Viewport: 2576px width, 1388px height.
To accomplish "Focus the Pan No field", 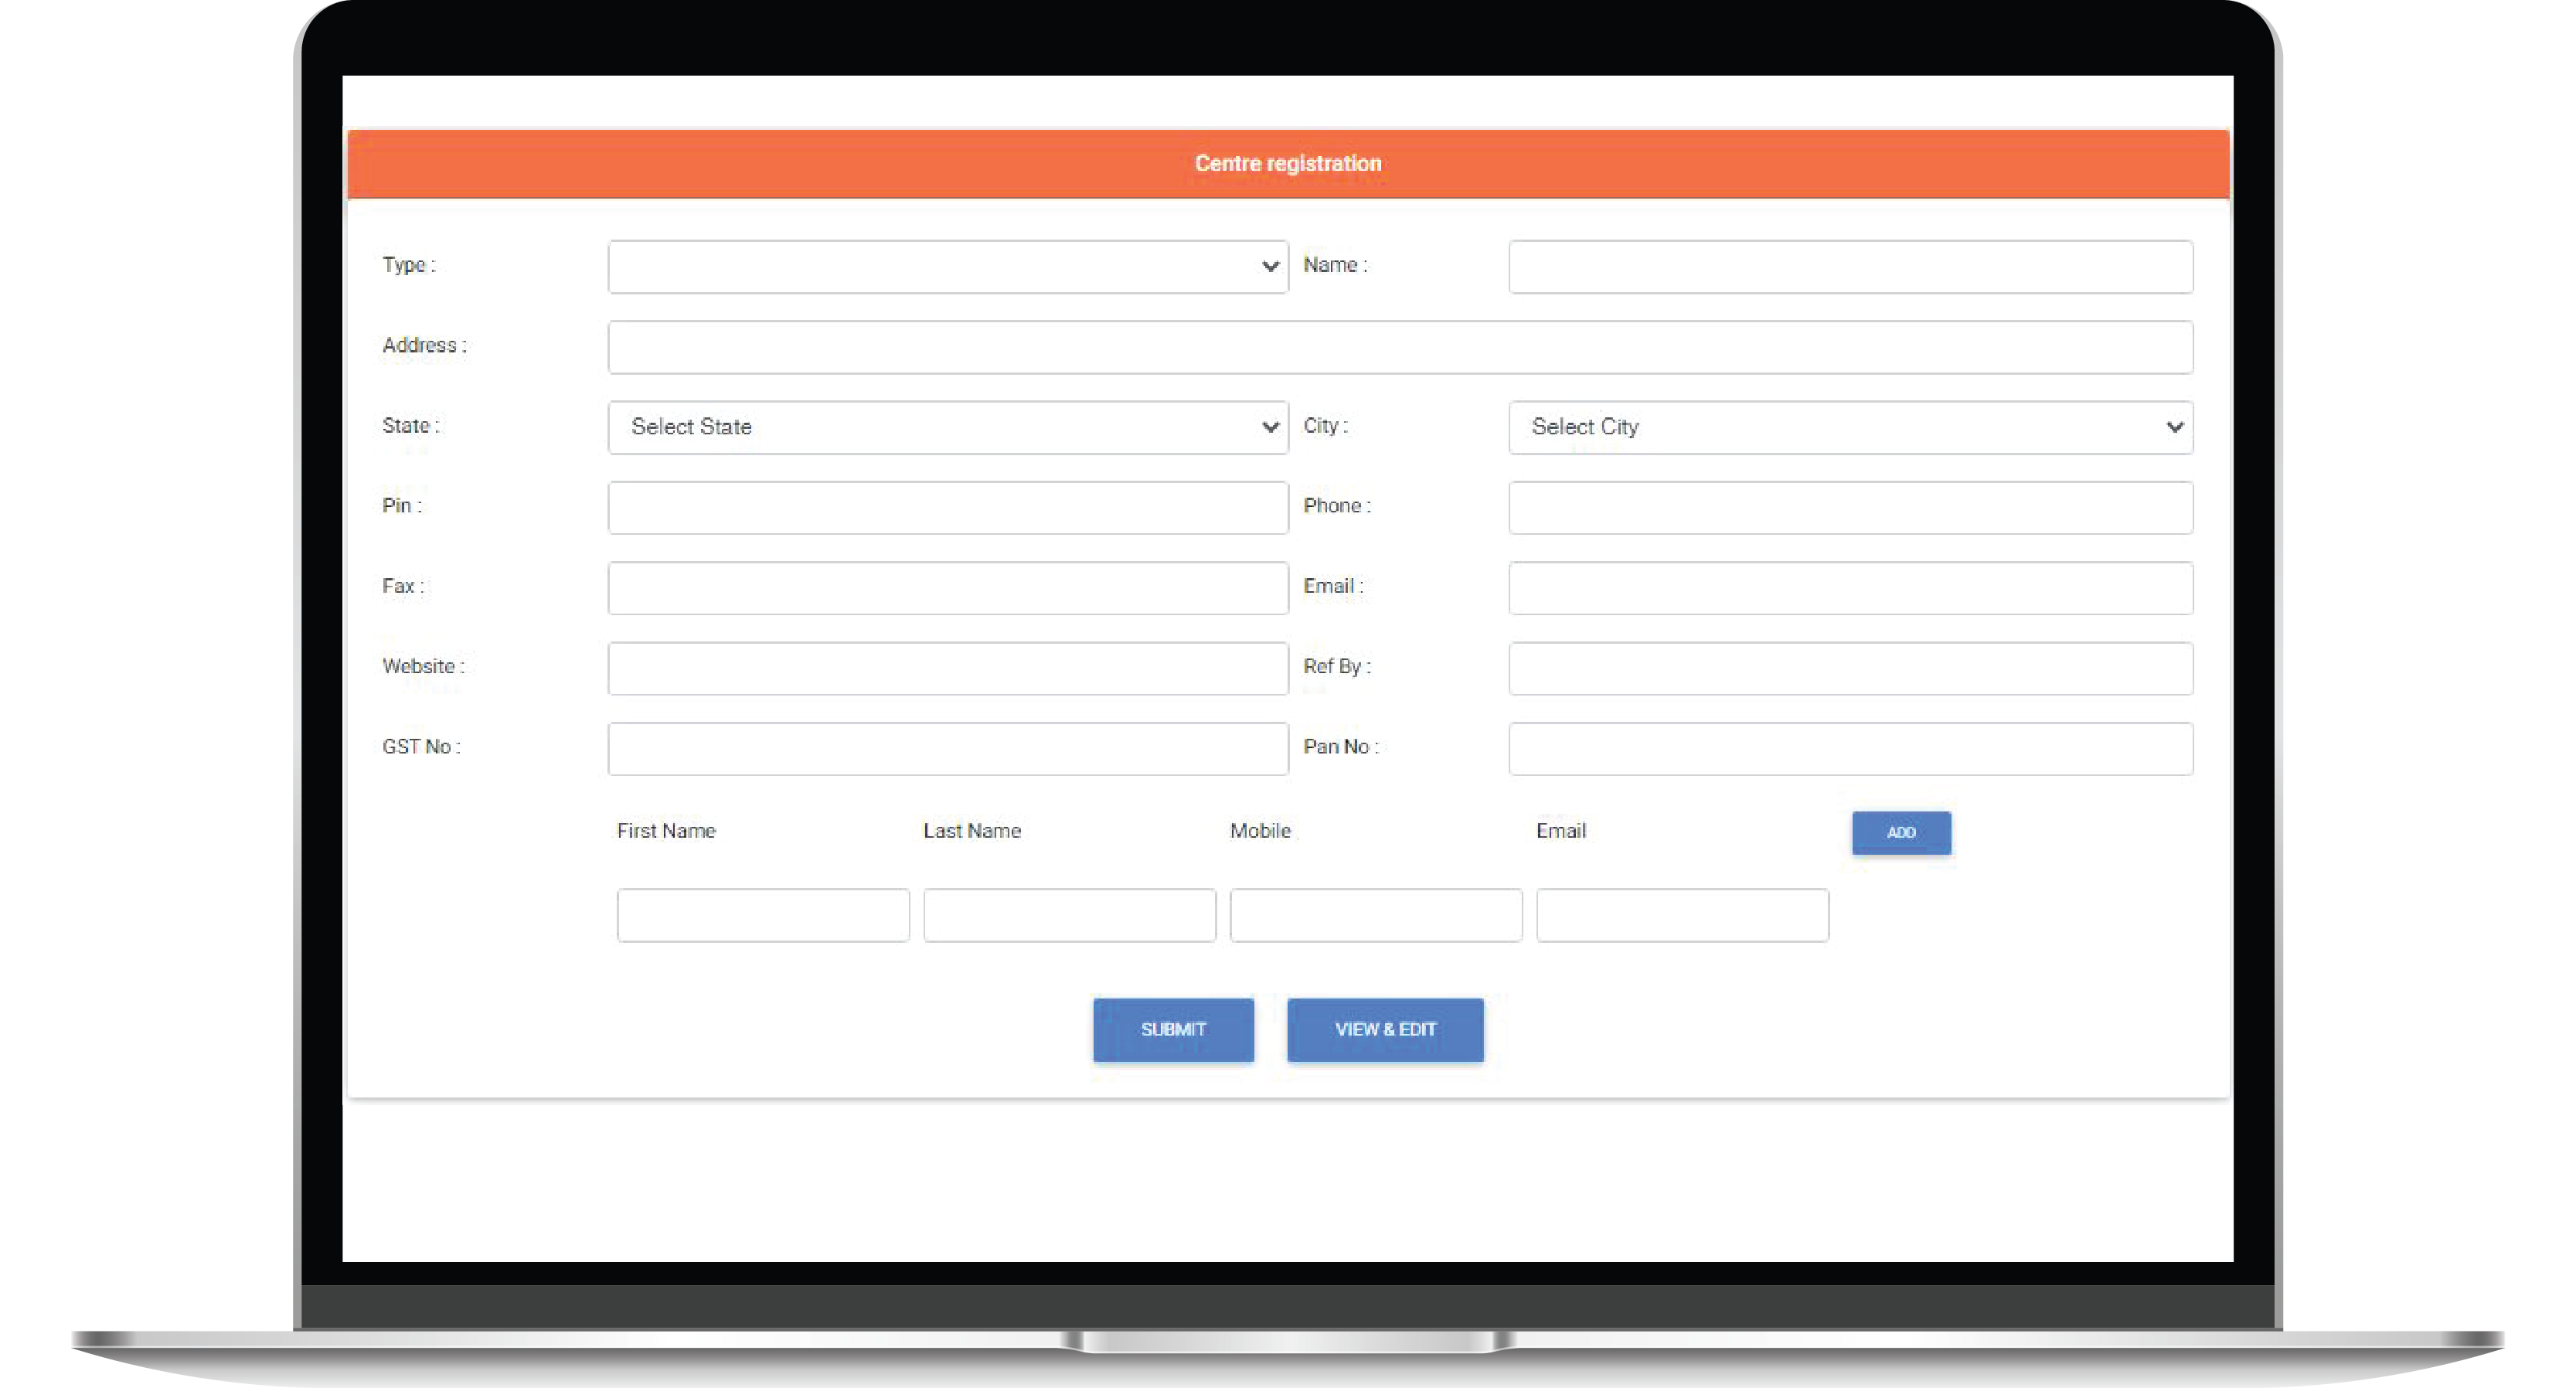I will point(1850,748).
